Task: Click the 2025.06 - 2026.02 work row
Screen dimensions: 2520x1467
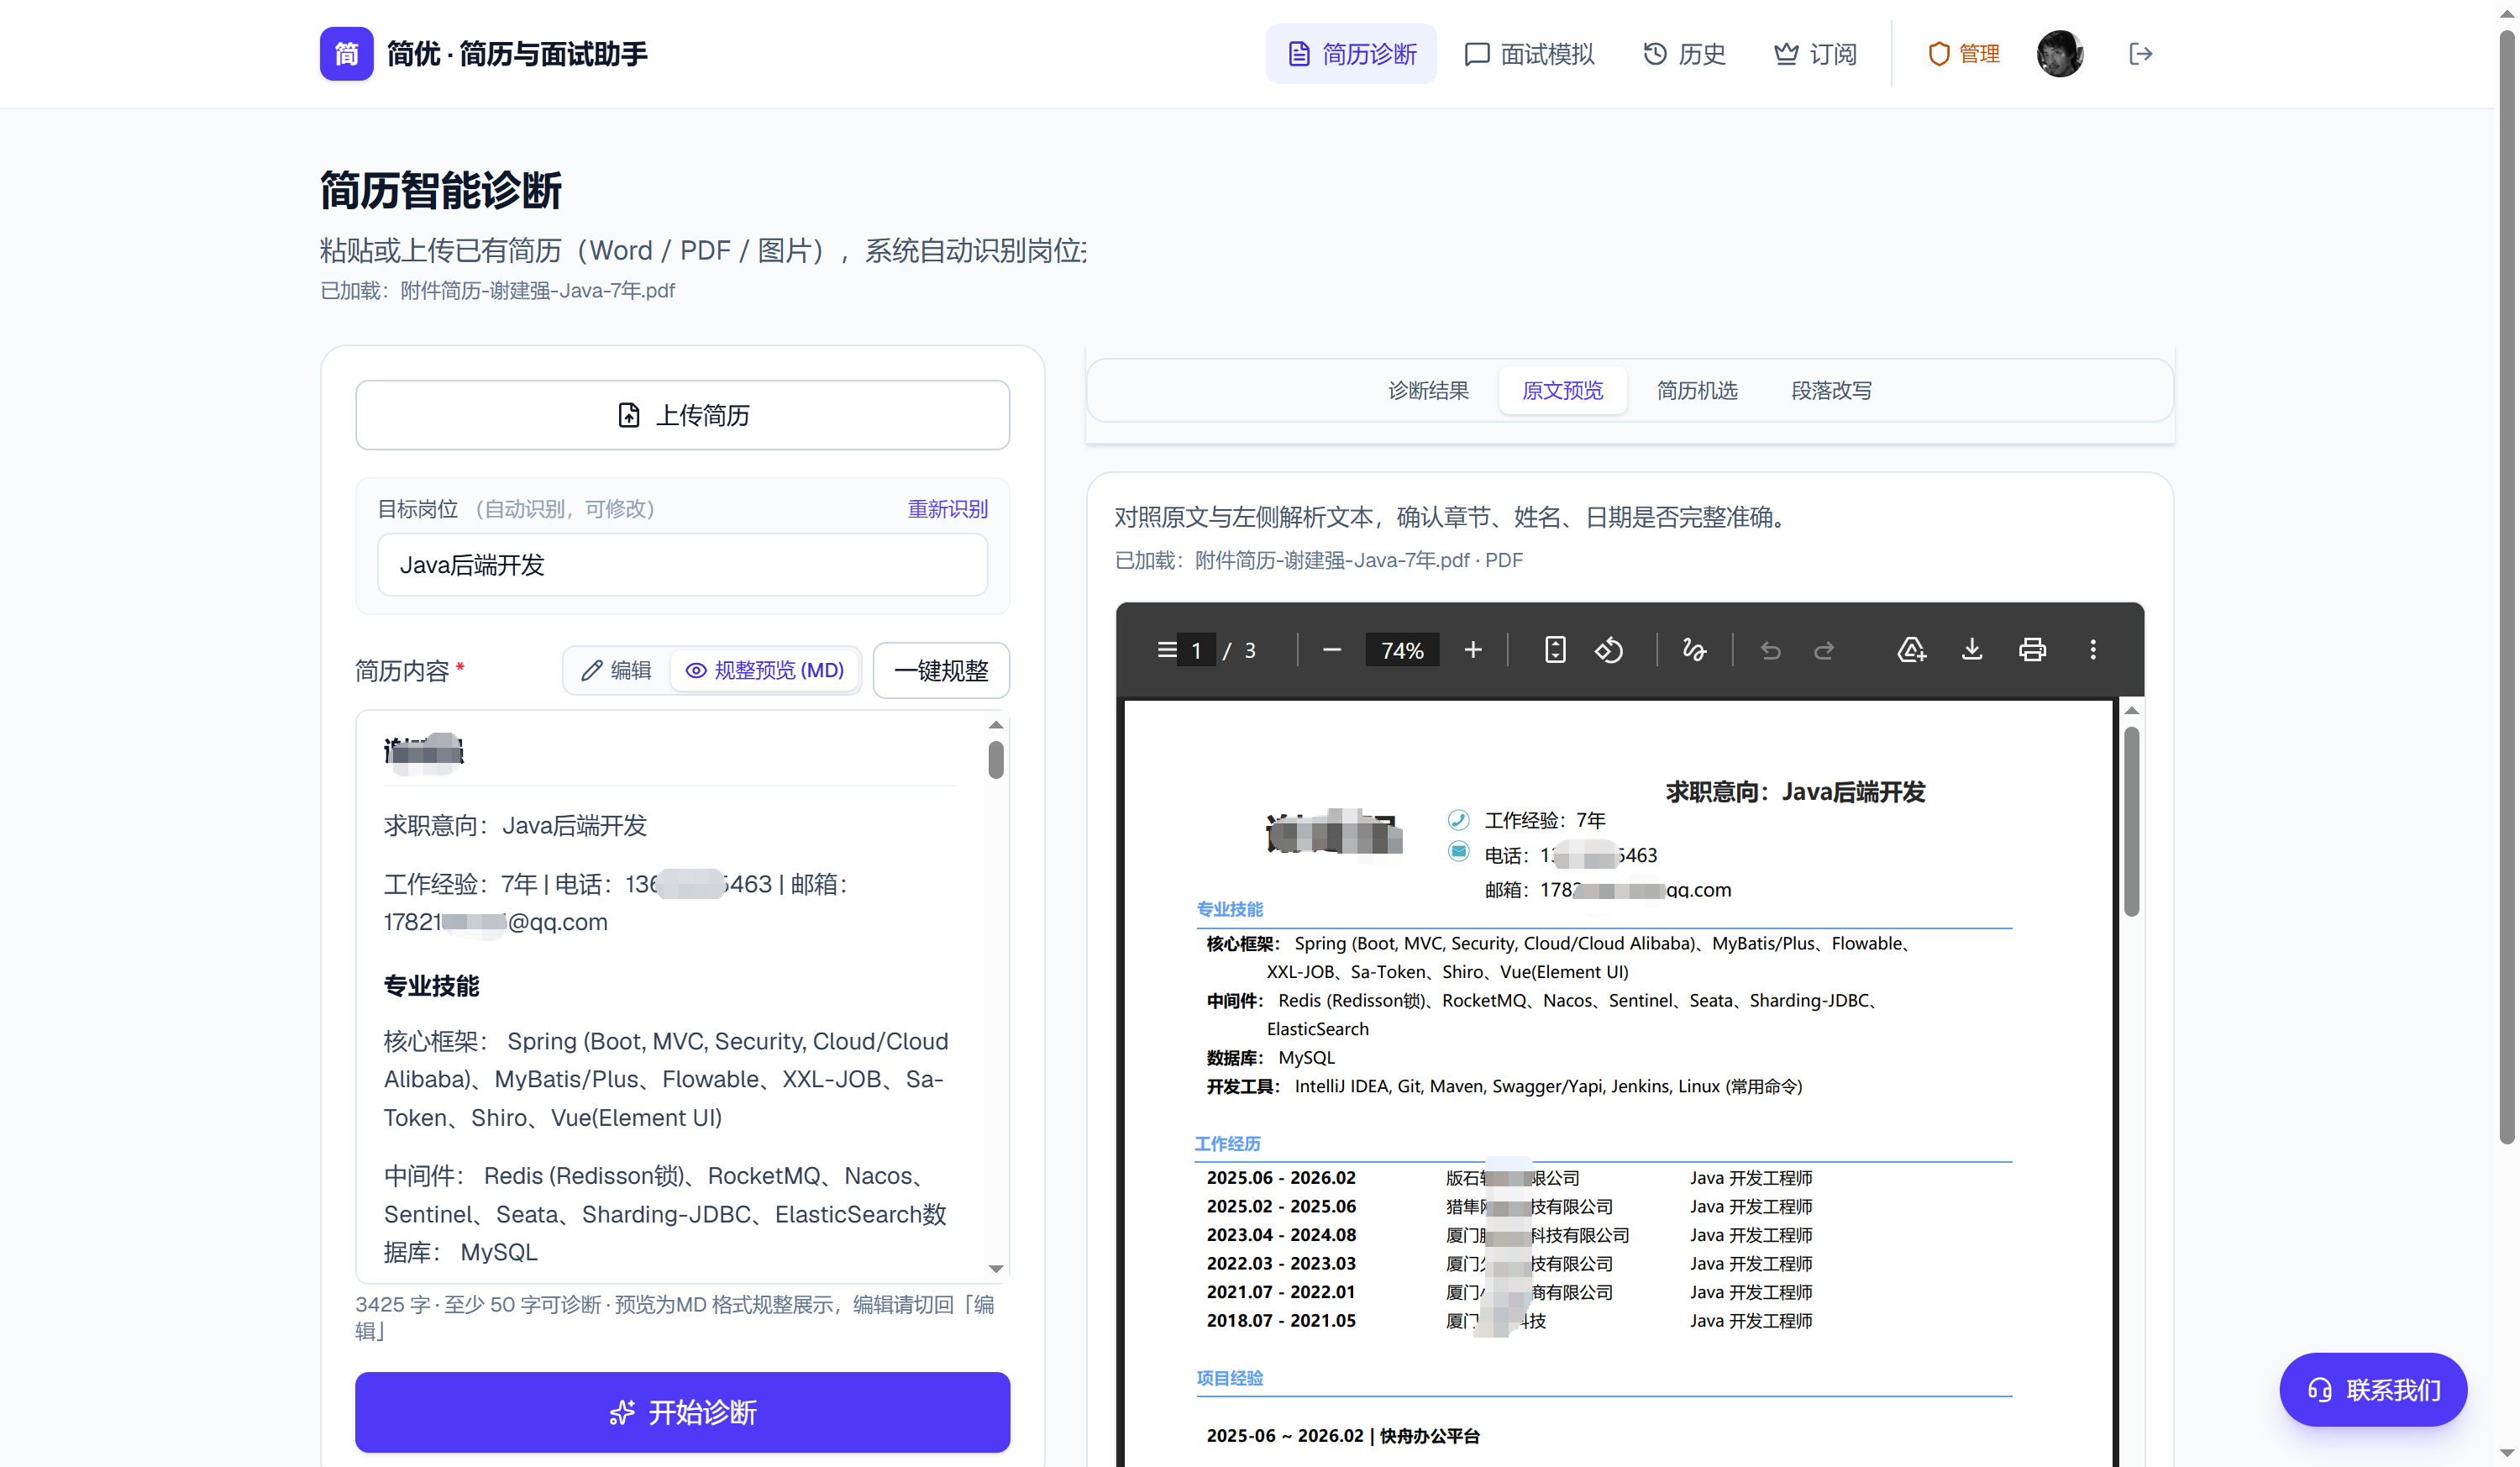Action: click(1509, 1177)
